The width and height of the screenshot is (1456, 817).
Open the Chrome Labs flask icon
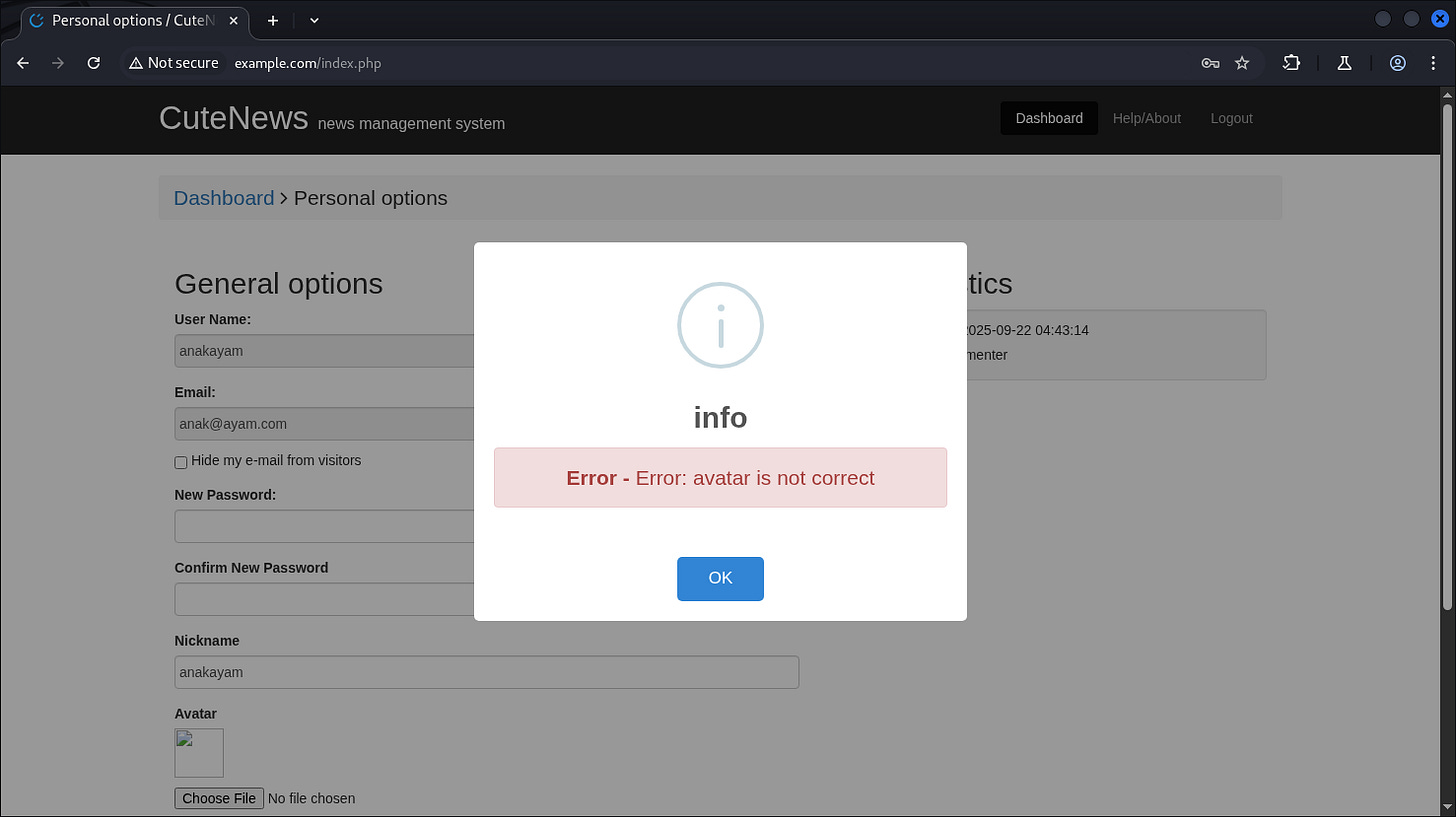click(x=1344, y=63)
